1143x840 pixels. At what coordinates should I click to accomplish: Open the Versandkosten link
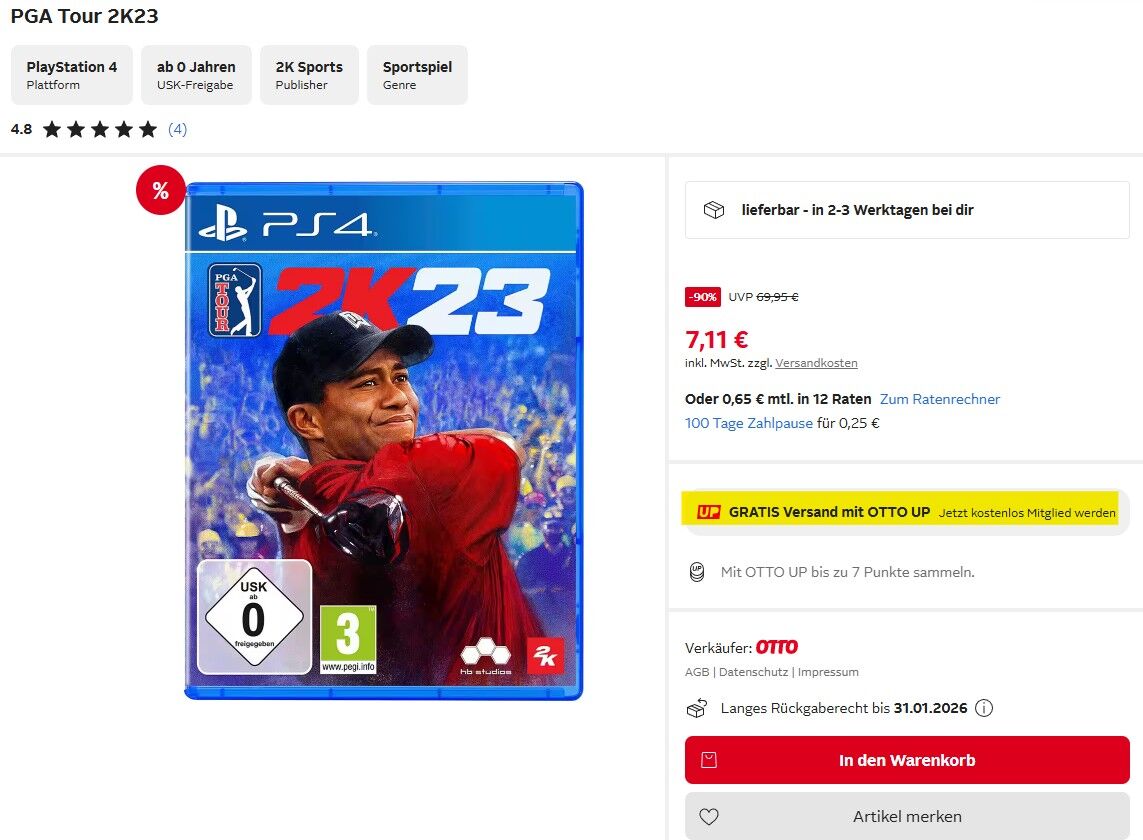coord(816,363)
